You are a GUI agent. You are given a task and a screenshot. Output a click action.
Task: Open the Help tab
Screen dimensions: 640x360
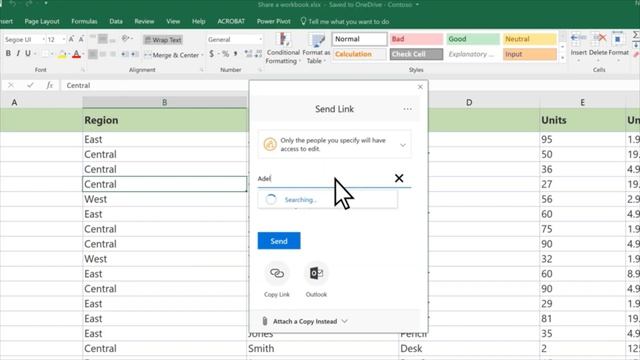pos(198,21)
